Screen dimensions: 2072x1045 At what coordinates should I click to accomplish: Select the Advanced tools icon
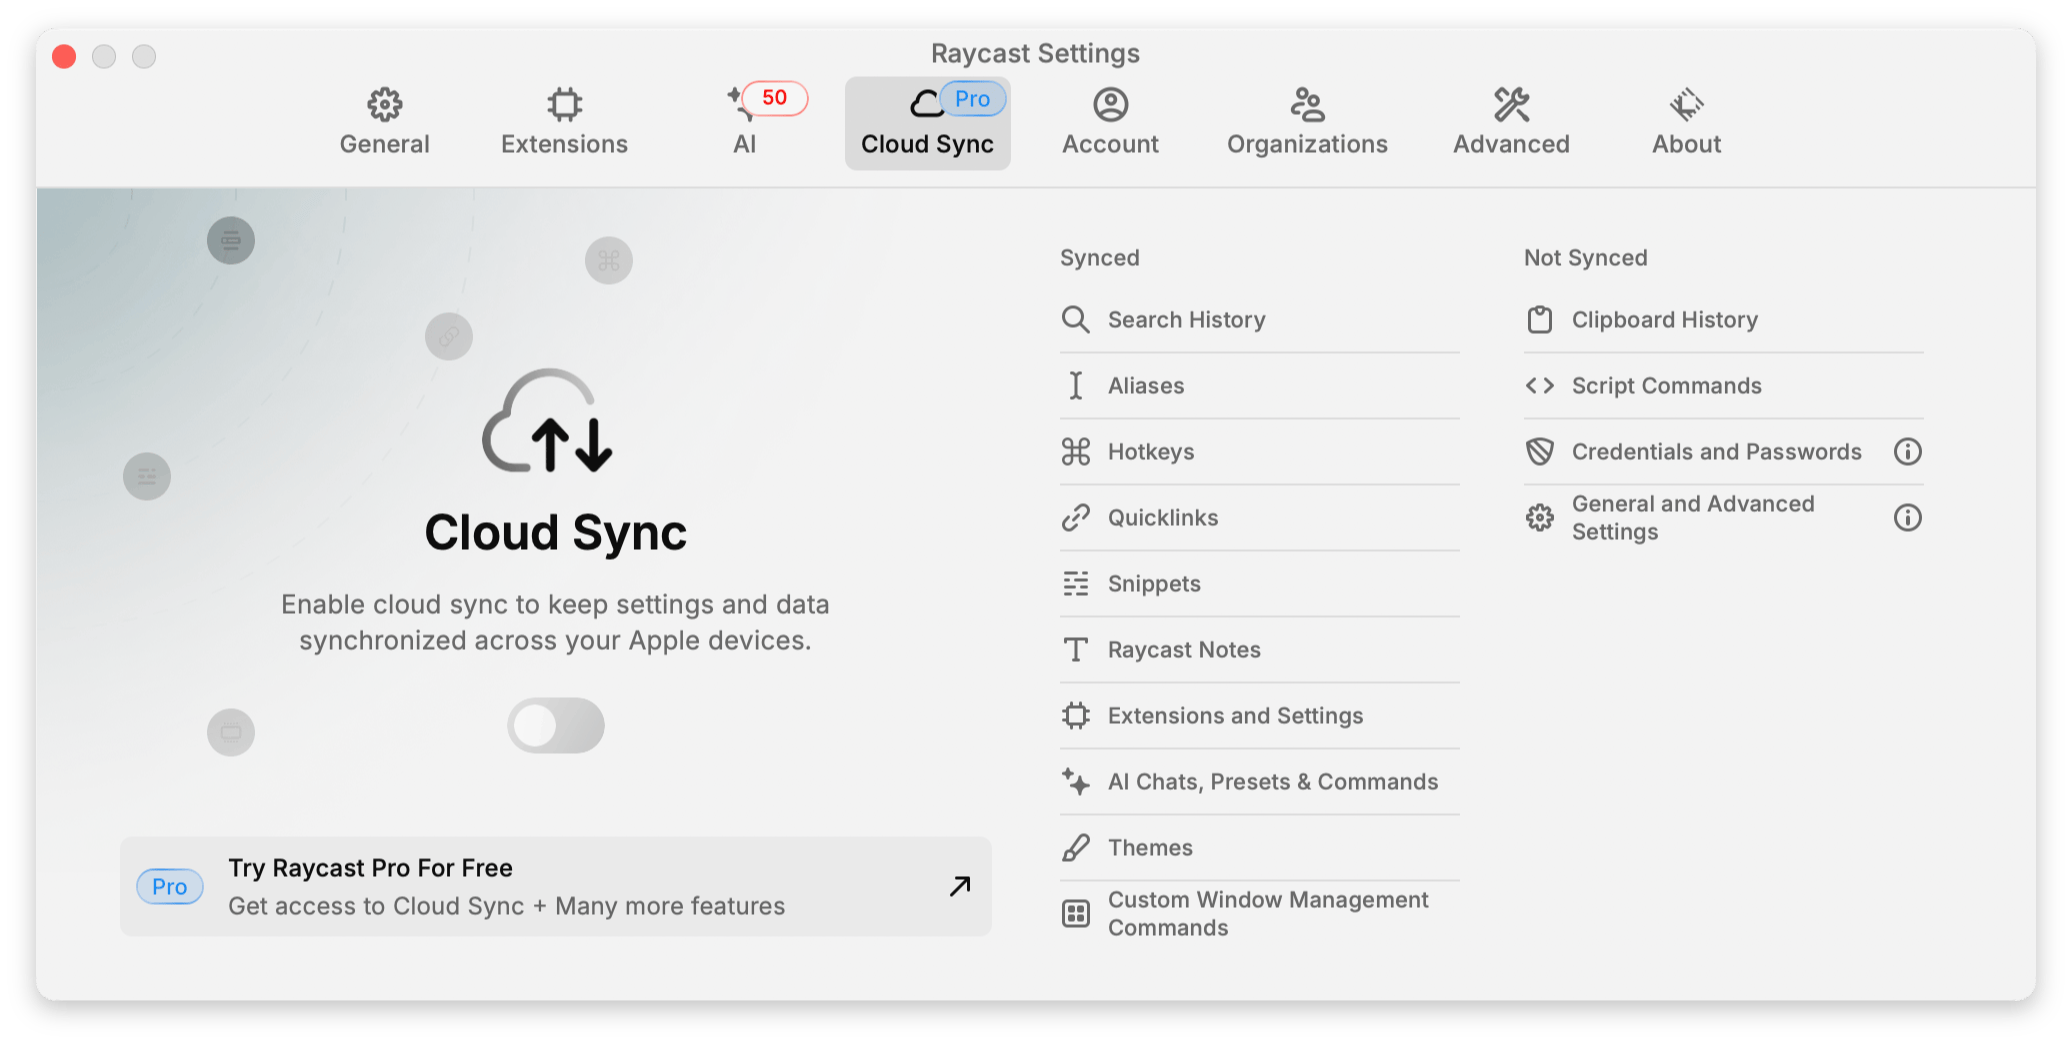[1511, 104]
